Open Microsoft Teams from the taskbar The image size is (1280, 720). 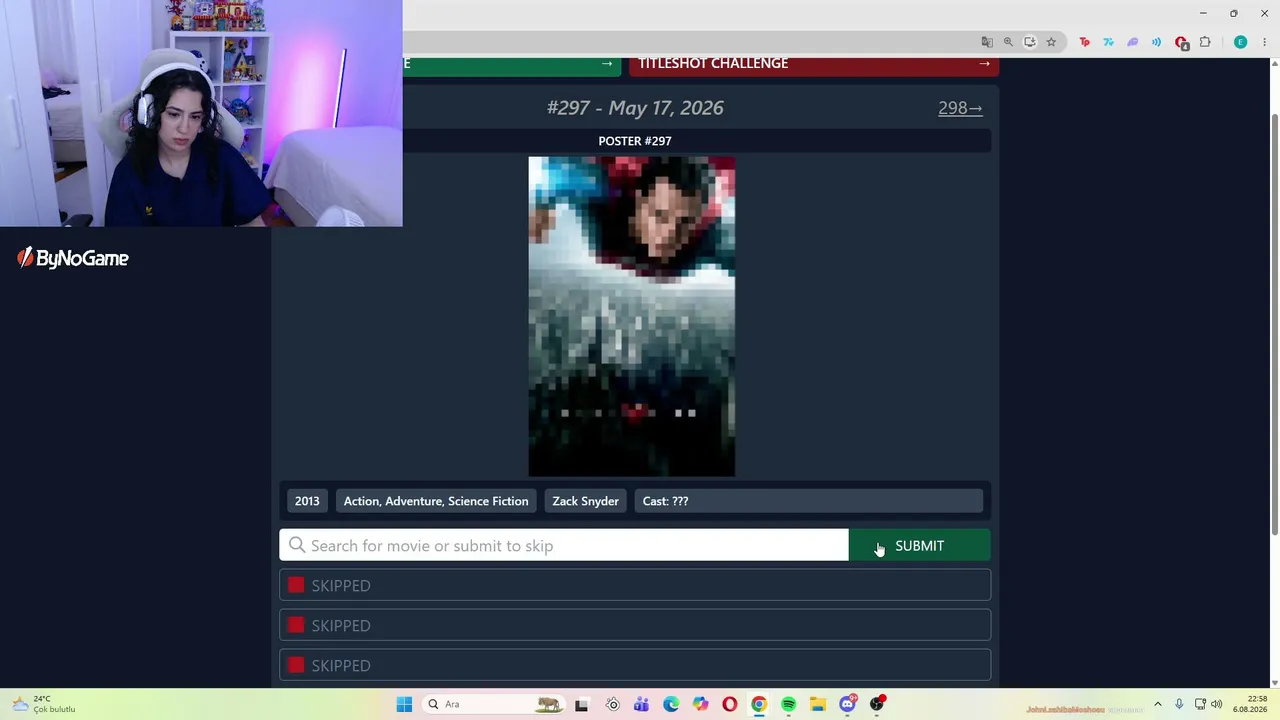[x=641, y=704]
